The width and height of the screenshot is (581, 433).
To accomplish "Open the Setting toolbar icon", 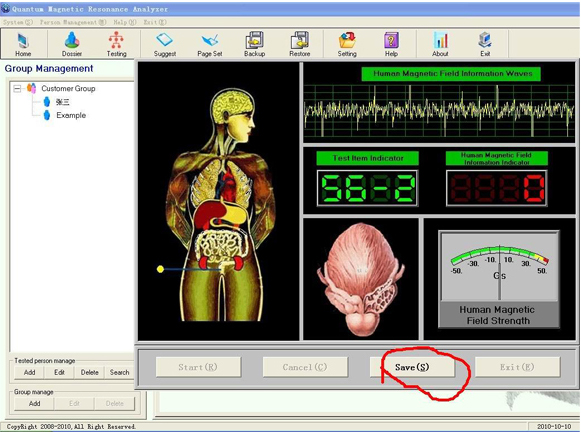I will click(347, 44).
